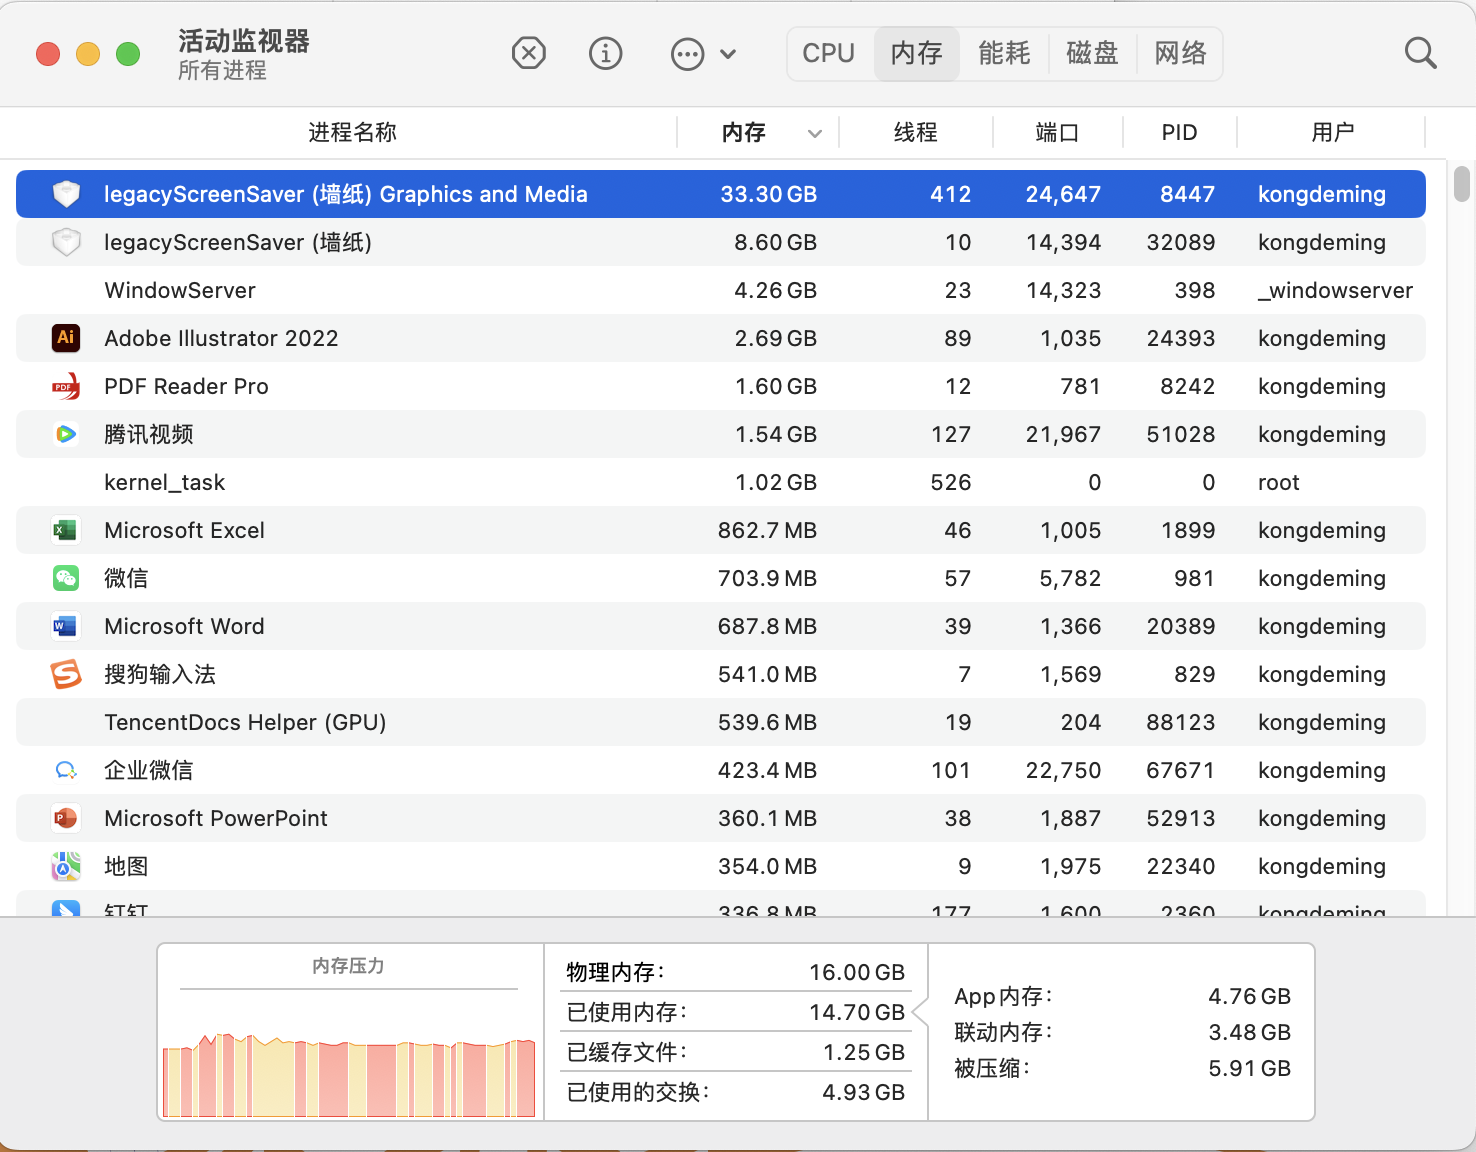The image size is (1476, 1152).
Task: Click the PDF Reader Pro icon
Action: 66,386
